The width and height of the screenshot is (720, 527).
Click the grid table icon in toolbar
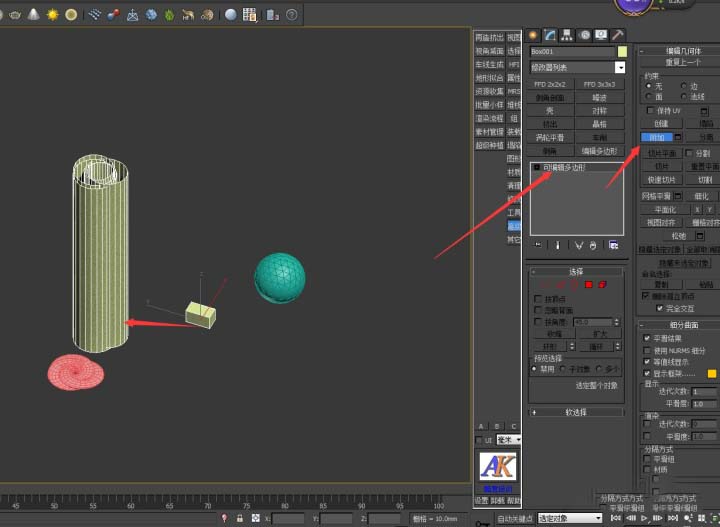249,15
